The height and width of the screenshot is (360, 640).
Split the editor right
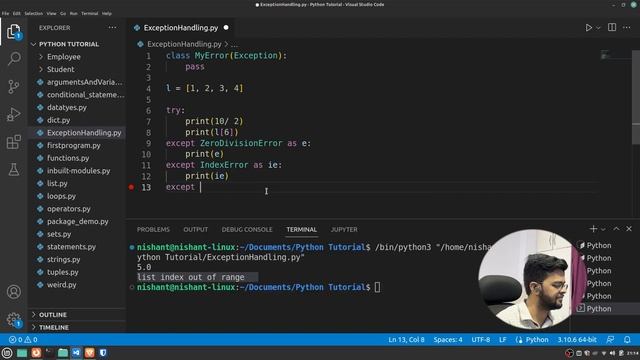pos(612,27)
